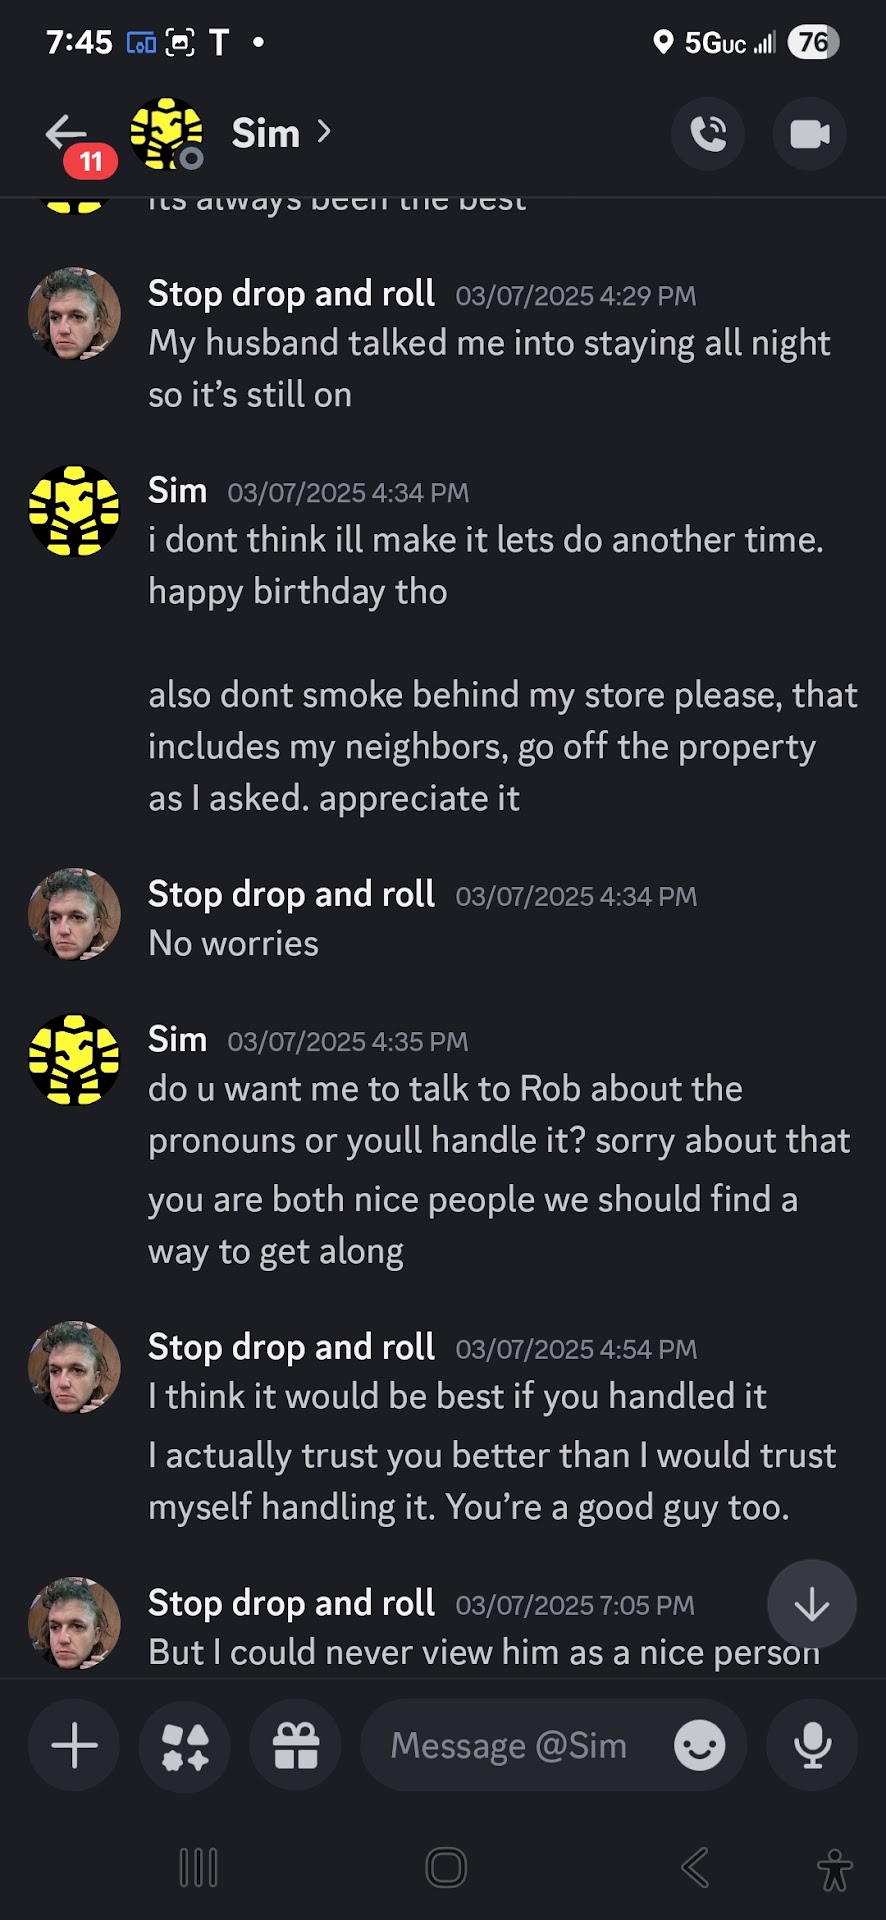
Task: Expand Sim's profile via the chevron
Action: (x=323, y=131)
